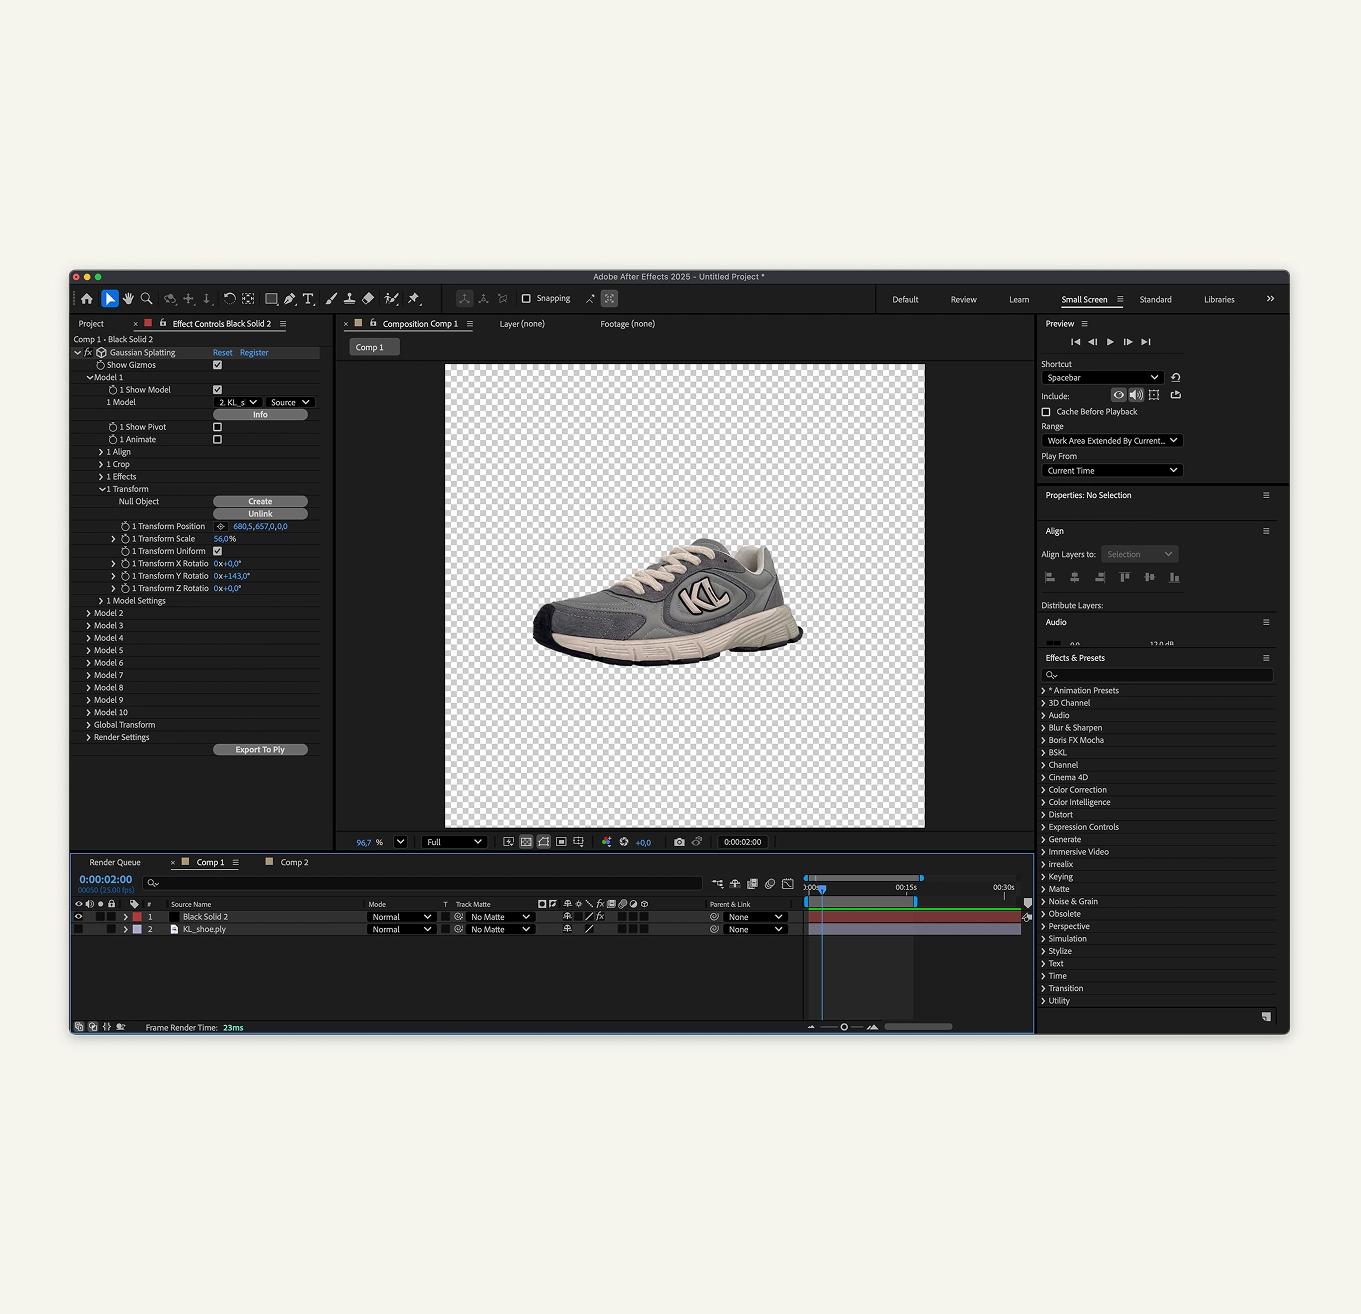This screenshot has width=1361, height=1314.
Task: Switch to the Render Queue tab
Action: [115, 862]
